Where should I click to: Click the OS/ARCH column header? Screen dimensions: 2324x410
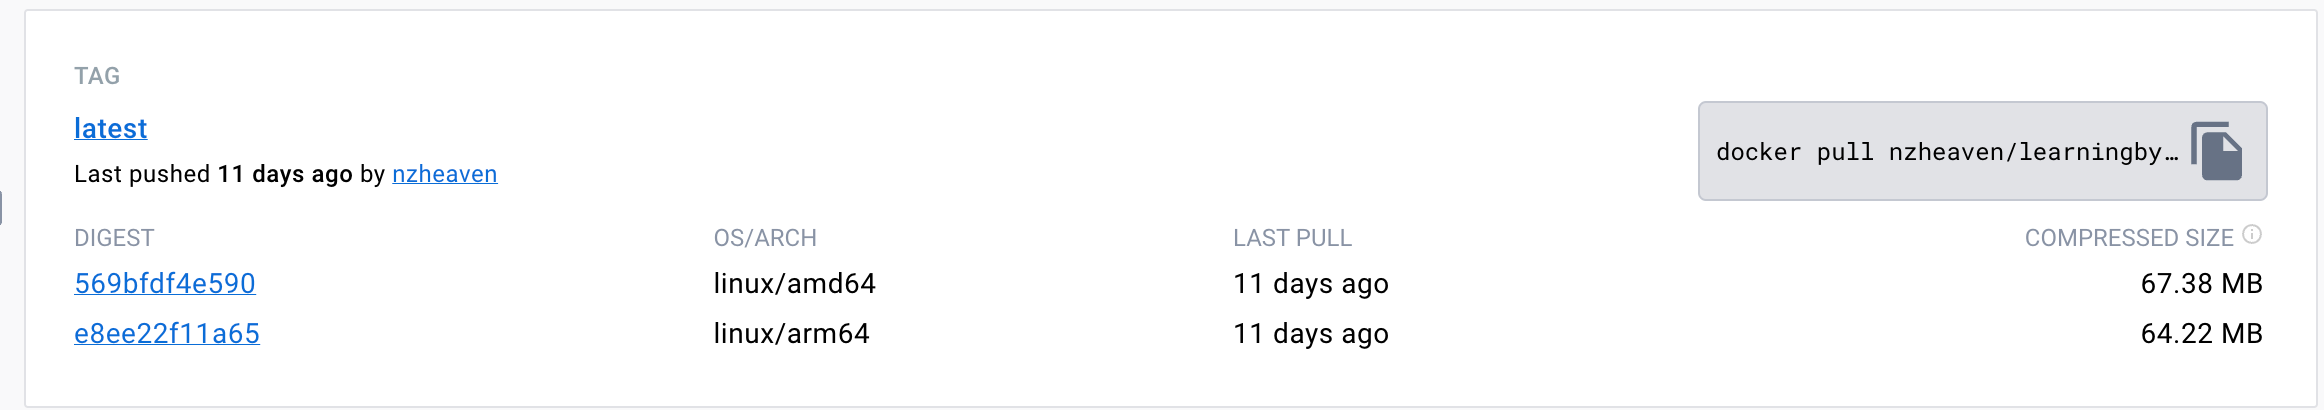(765, 238)
